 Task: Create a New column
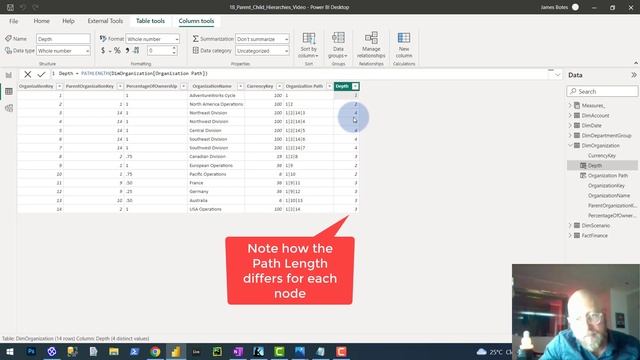(404, 45)
